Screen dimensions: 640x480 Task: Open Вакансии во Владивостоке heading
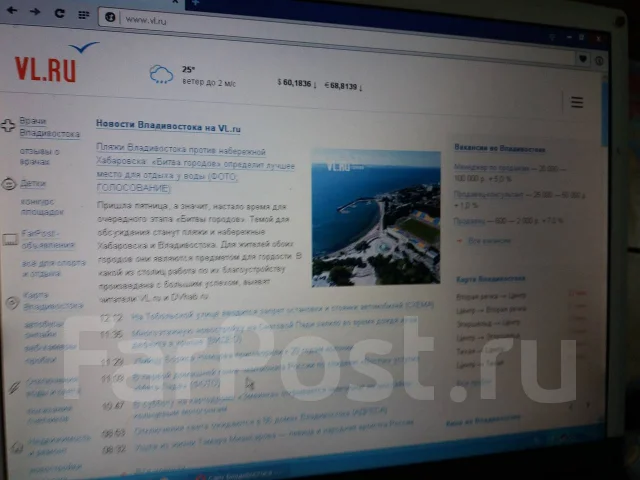click(x=500, y=149)
